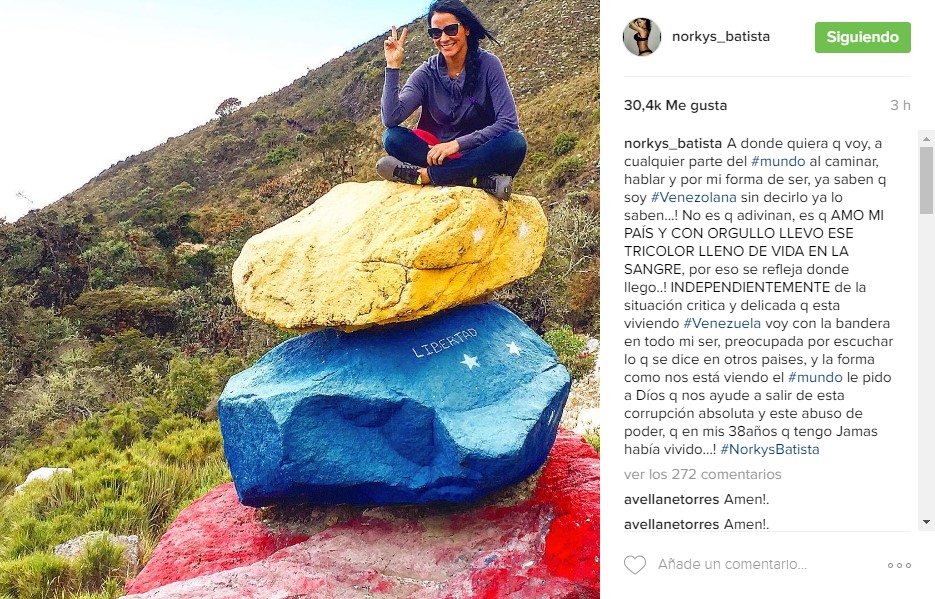Open norkys_batista username in post header

point(720,36)
